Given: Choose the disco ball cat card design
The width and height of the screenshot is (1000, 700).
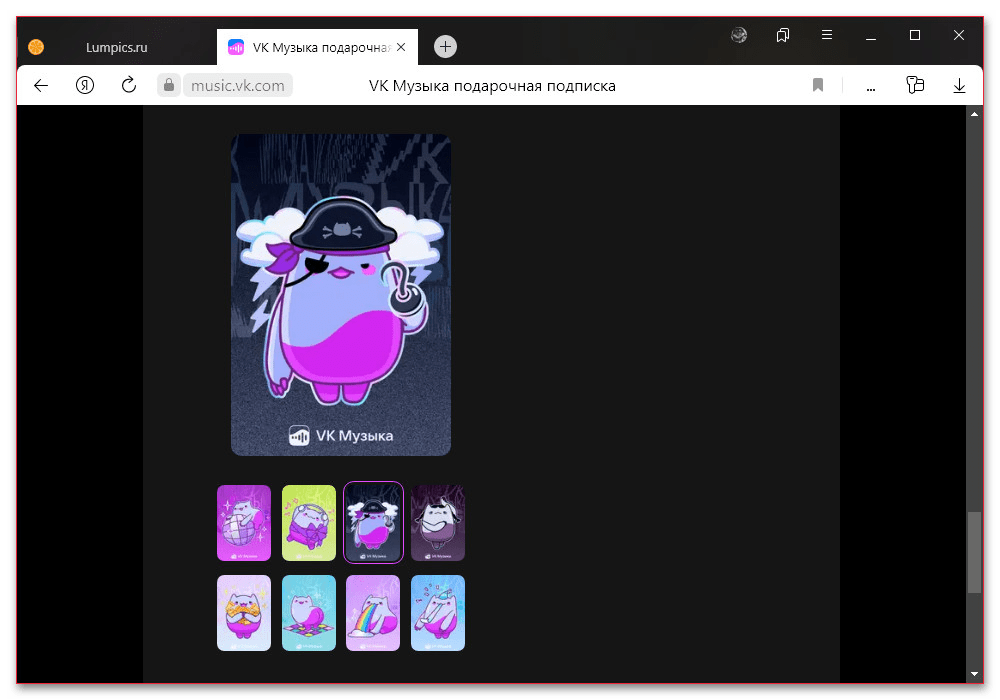Looking at the screenshot, I should pos(244,523).
